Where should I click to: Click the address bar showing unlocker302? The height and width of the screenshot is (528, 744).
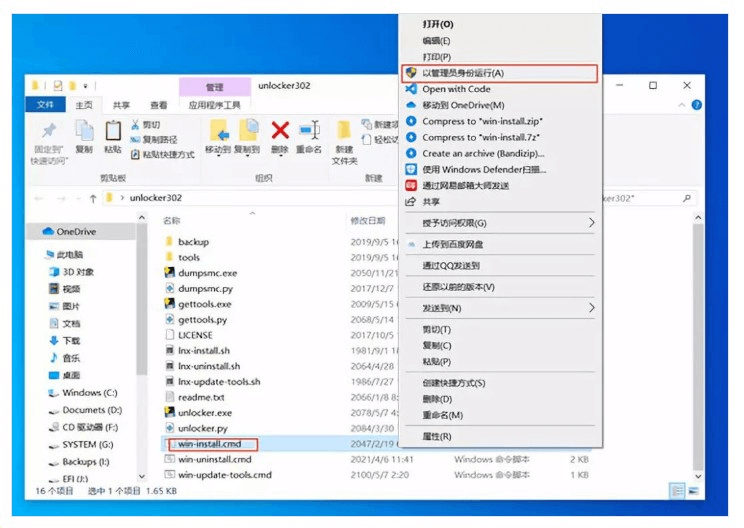coord(251,198)
